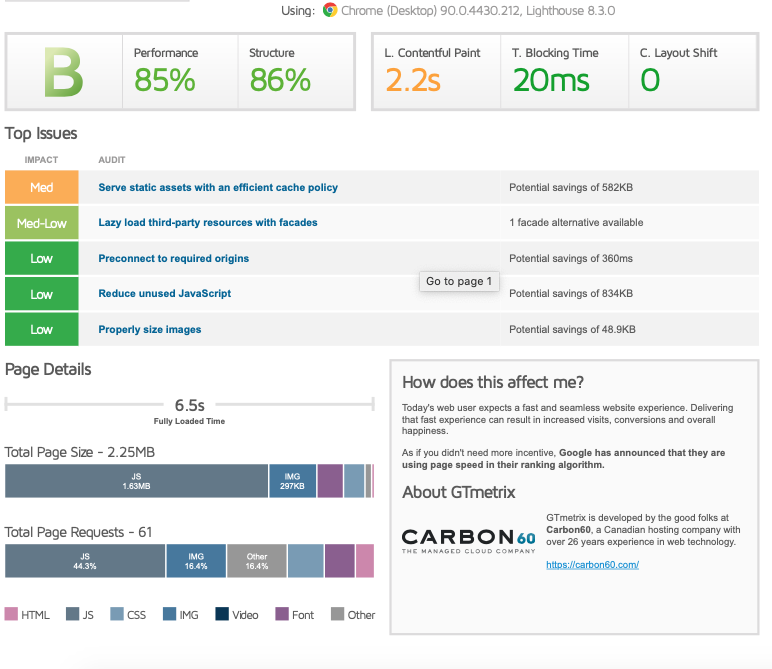Click the 'How does this affect me?' heading

493,382
